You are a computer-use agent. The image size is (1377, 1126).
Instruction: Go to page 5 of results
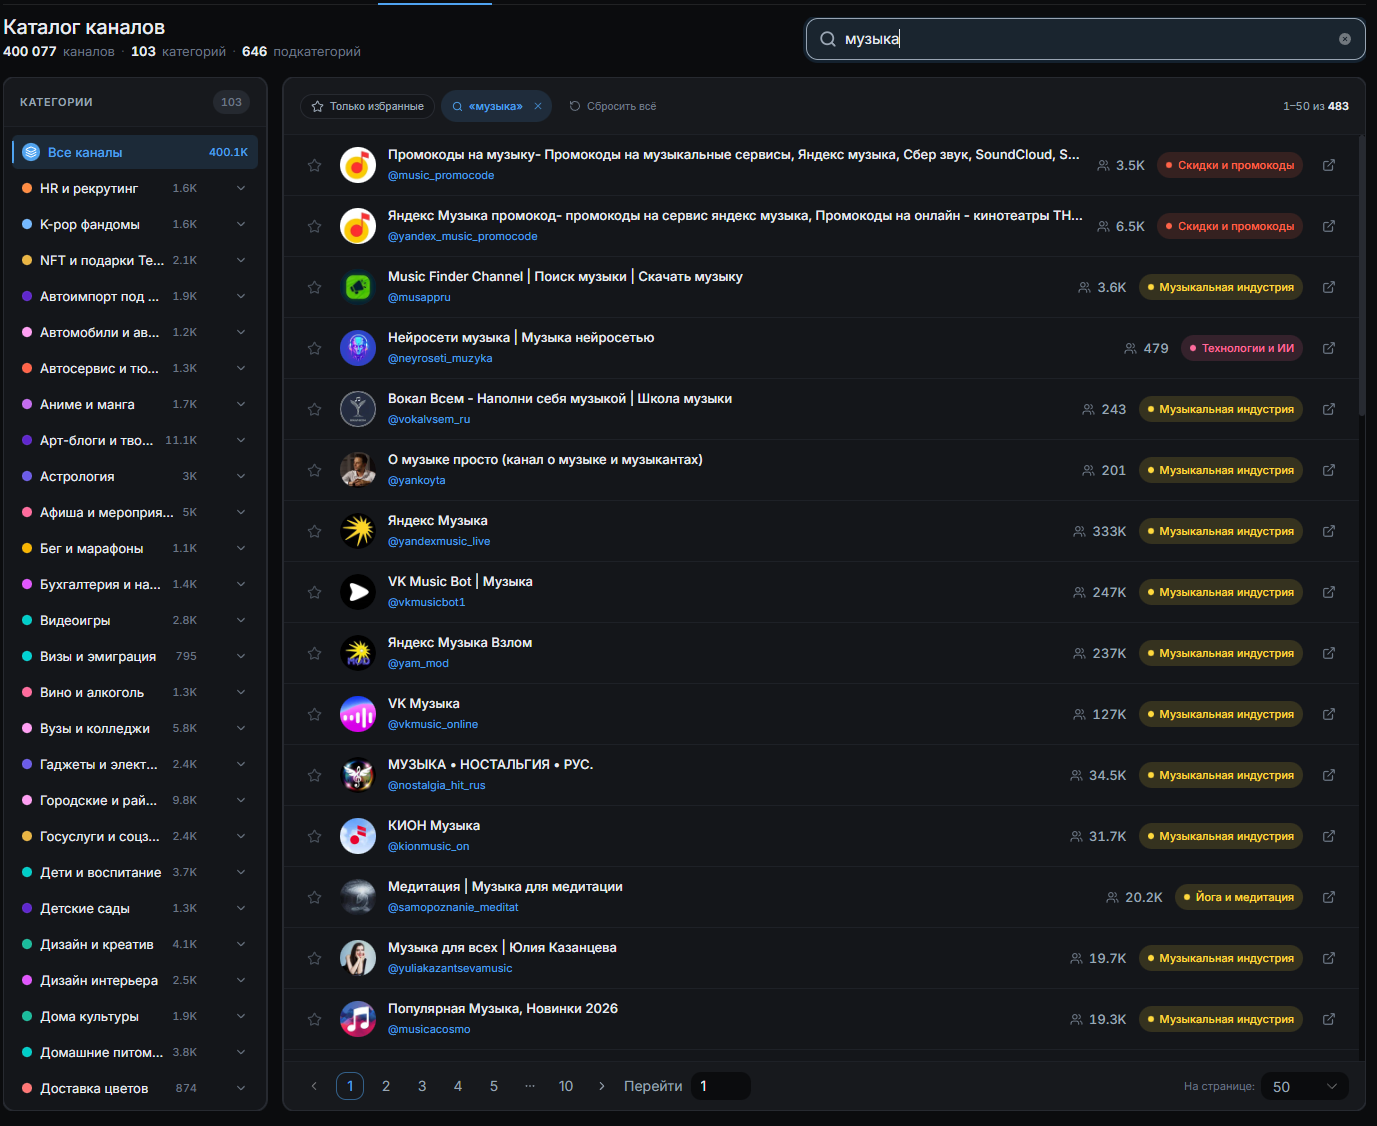[494, 1086]
